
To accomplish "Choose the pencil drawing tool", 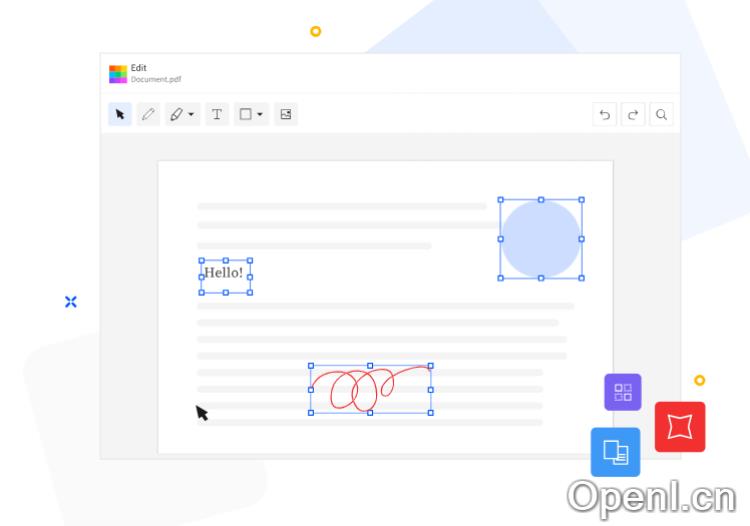I will click(x=148, y=114).
